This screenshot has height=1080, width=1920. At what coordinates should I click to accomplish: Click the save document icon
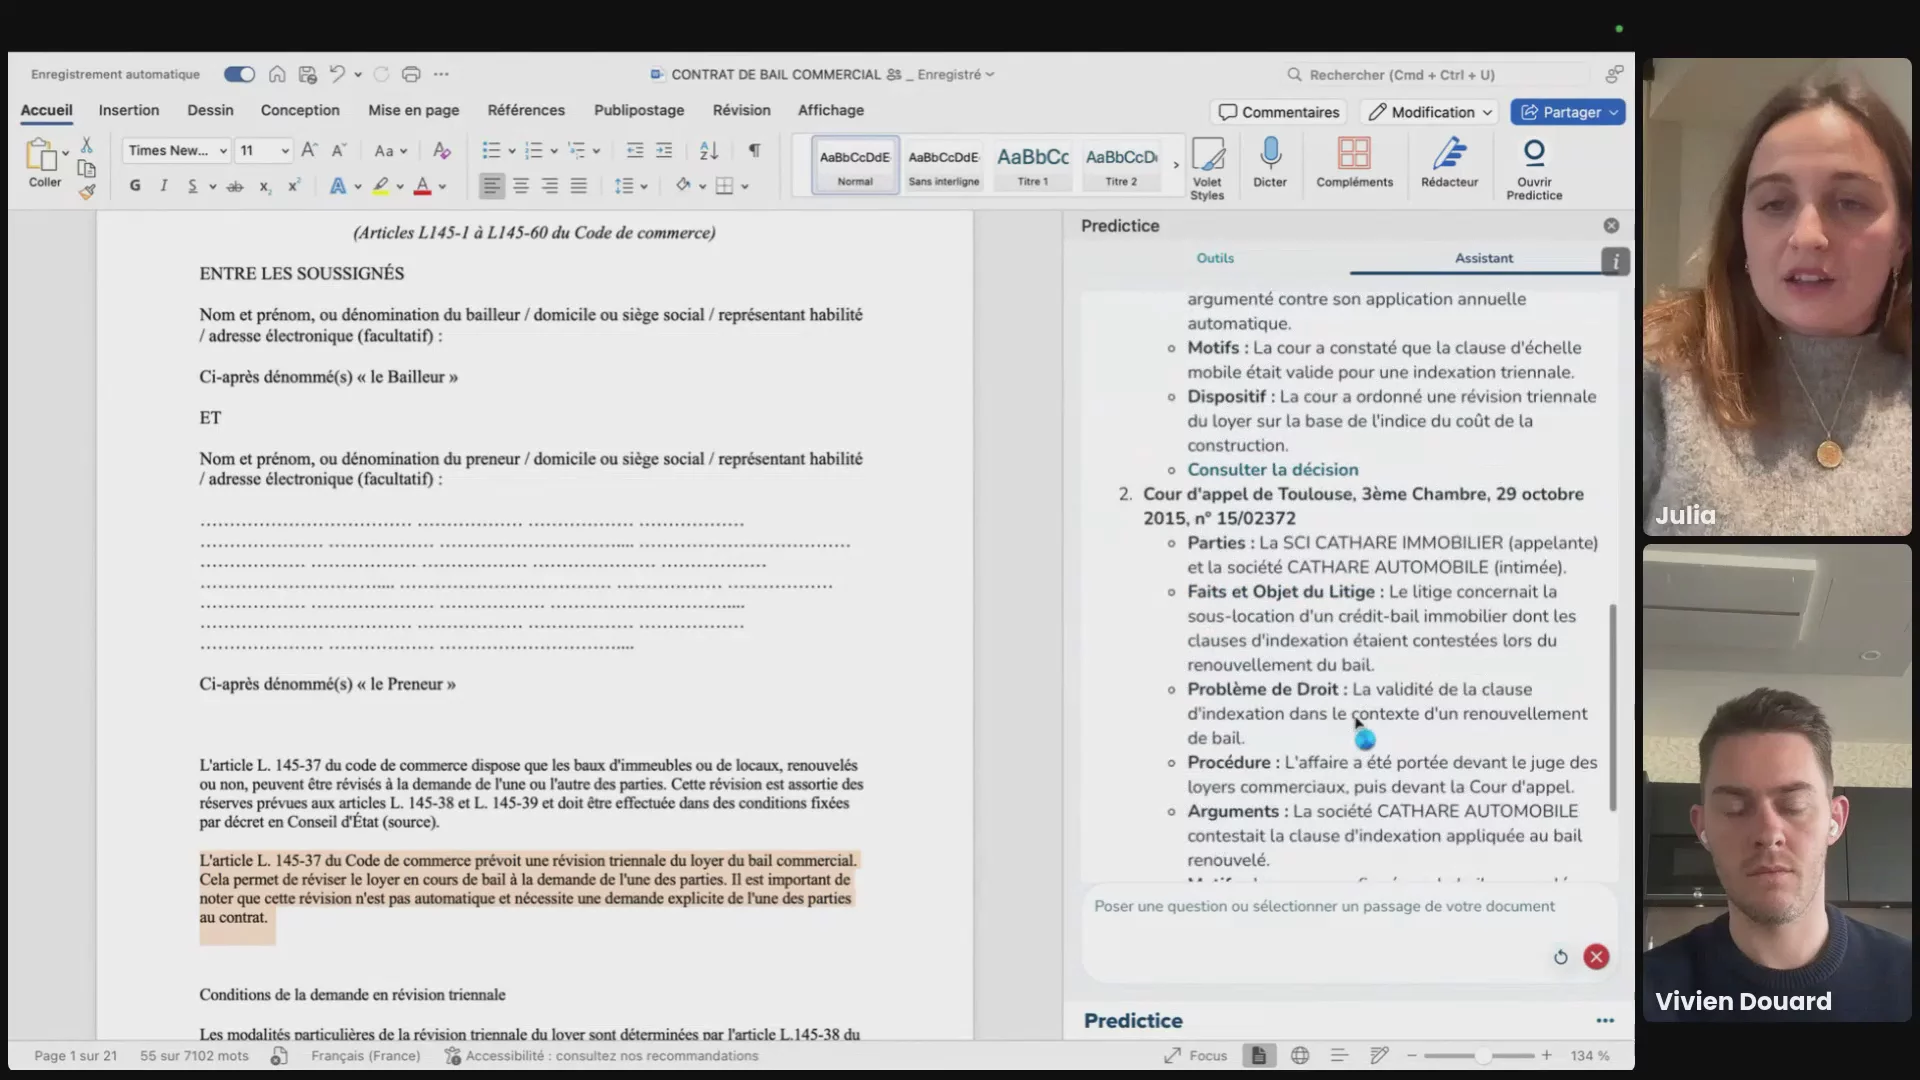click(307, 74)
